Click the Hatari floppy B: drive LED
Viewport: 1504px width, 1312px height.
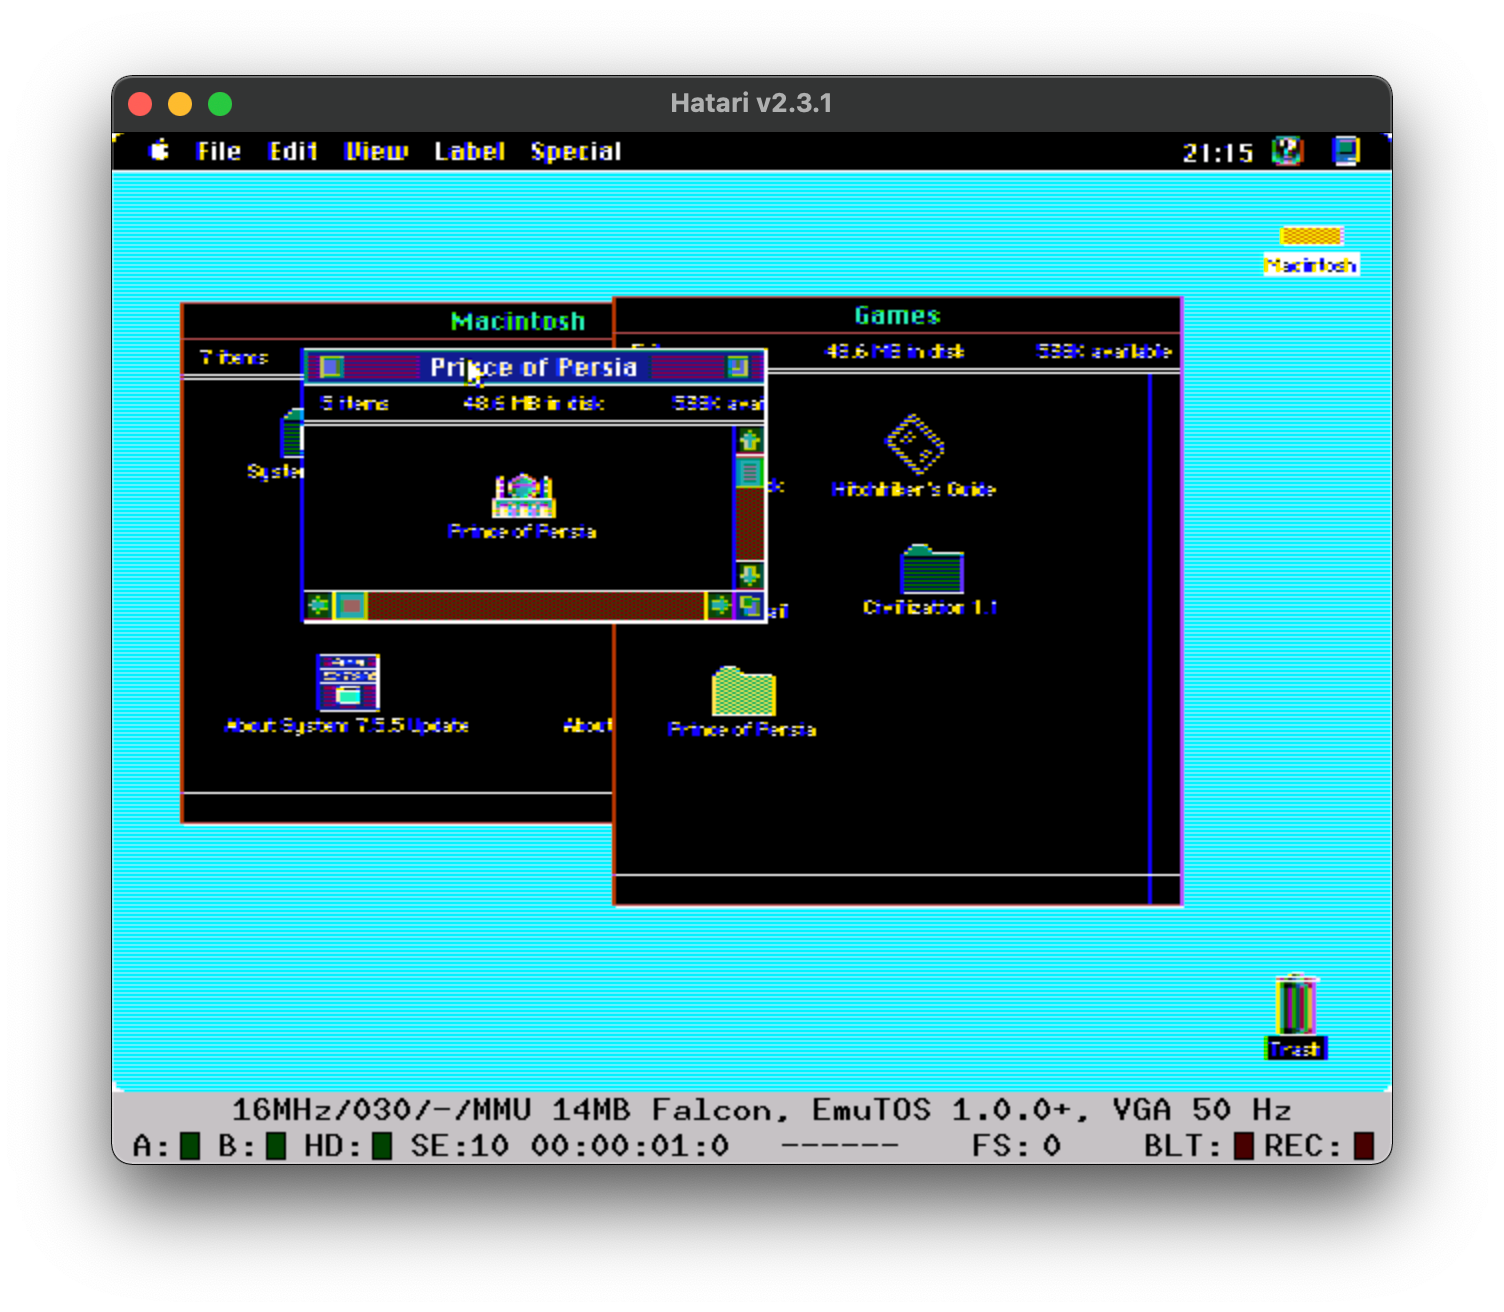pyautogui.click(x=276, y=1146)
